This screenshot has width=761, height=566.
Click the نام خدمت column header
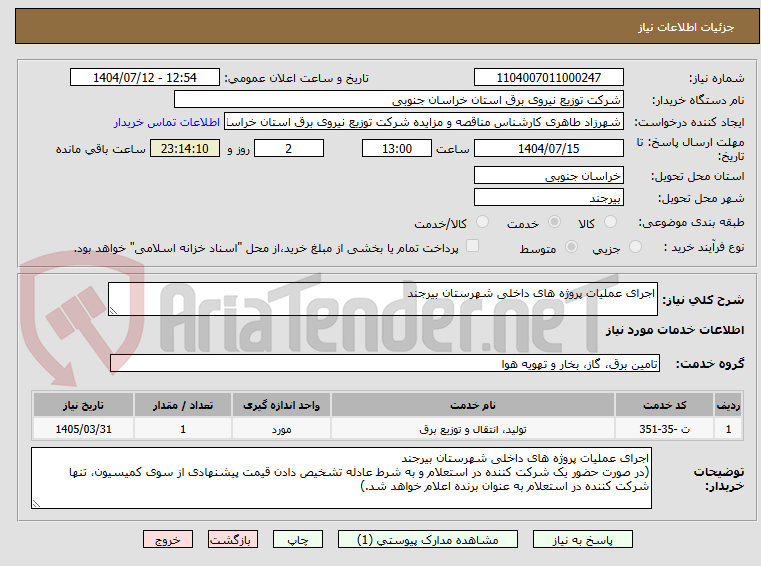click(473, 405)
